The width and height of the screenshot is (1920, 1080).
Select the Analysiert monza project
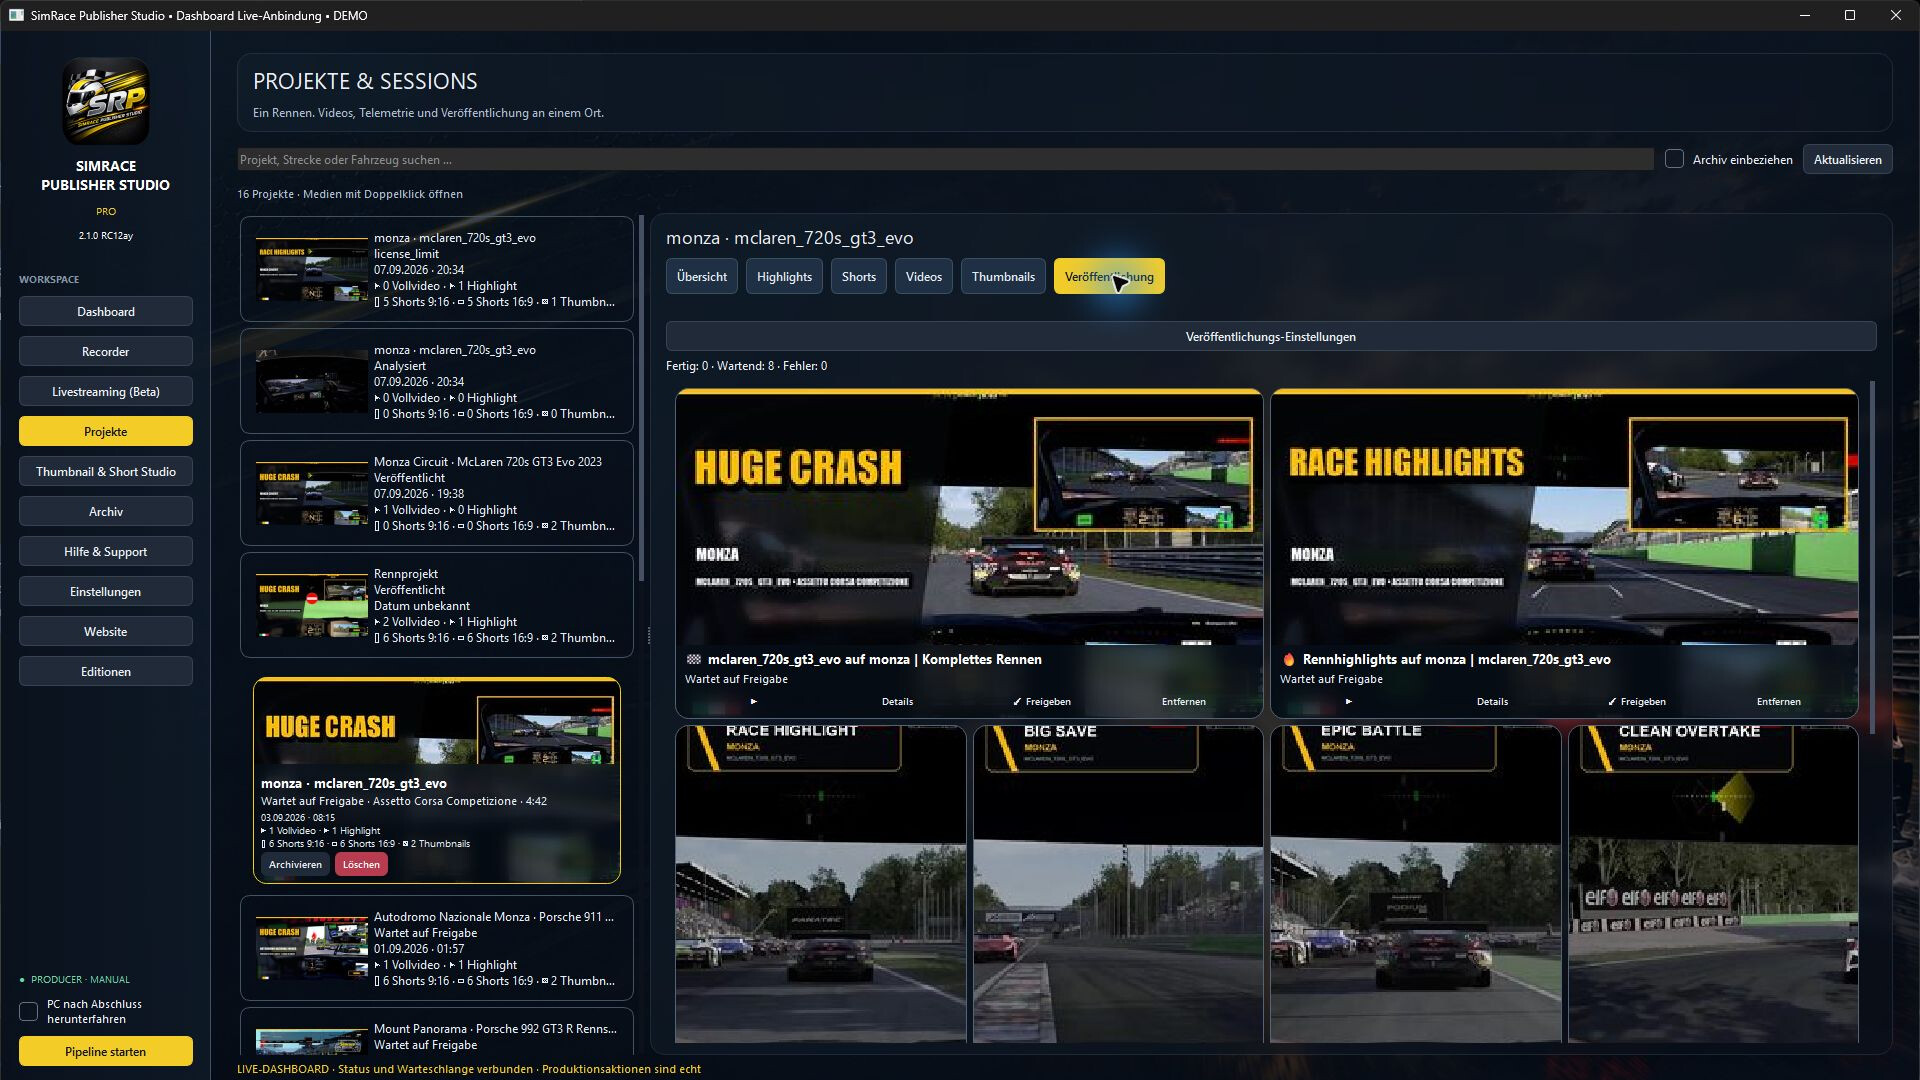[x=437, y=381]
